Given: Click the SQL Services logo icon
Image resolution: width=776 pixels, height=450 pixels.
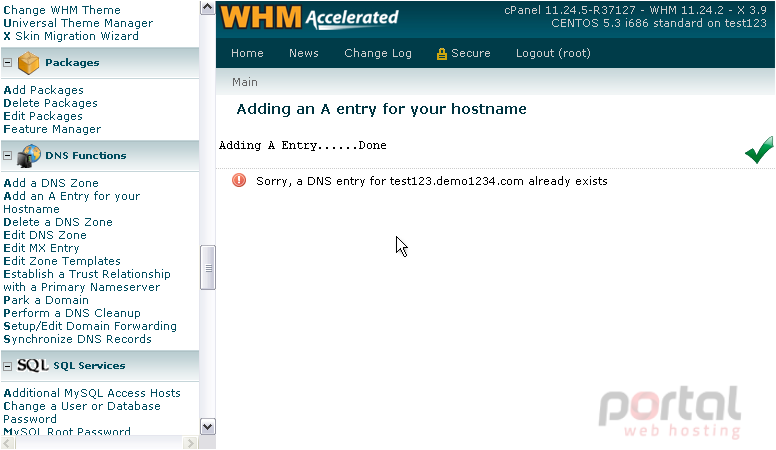Looking at the screenshot, I should click(x=33, y=365).
